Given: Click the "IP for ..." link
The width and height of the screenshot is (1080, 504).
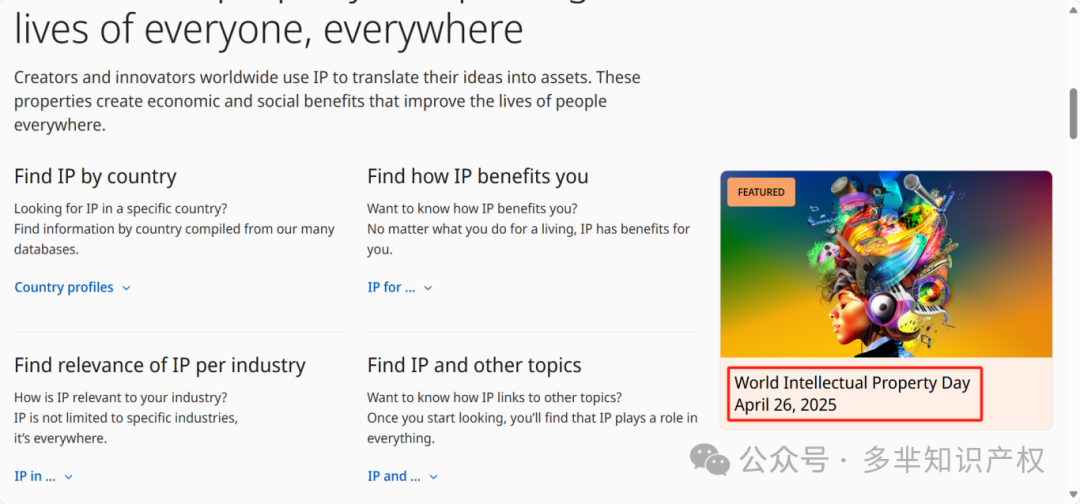Looking at the screenshot, I should [x=391, y=287].
